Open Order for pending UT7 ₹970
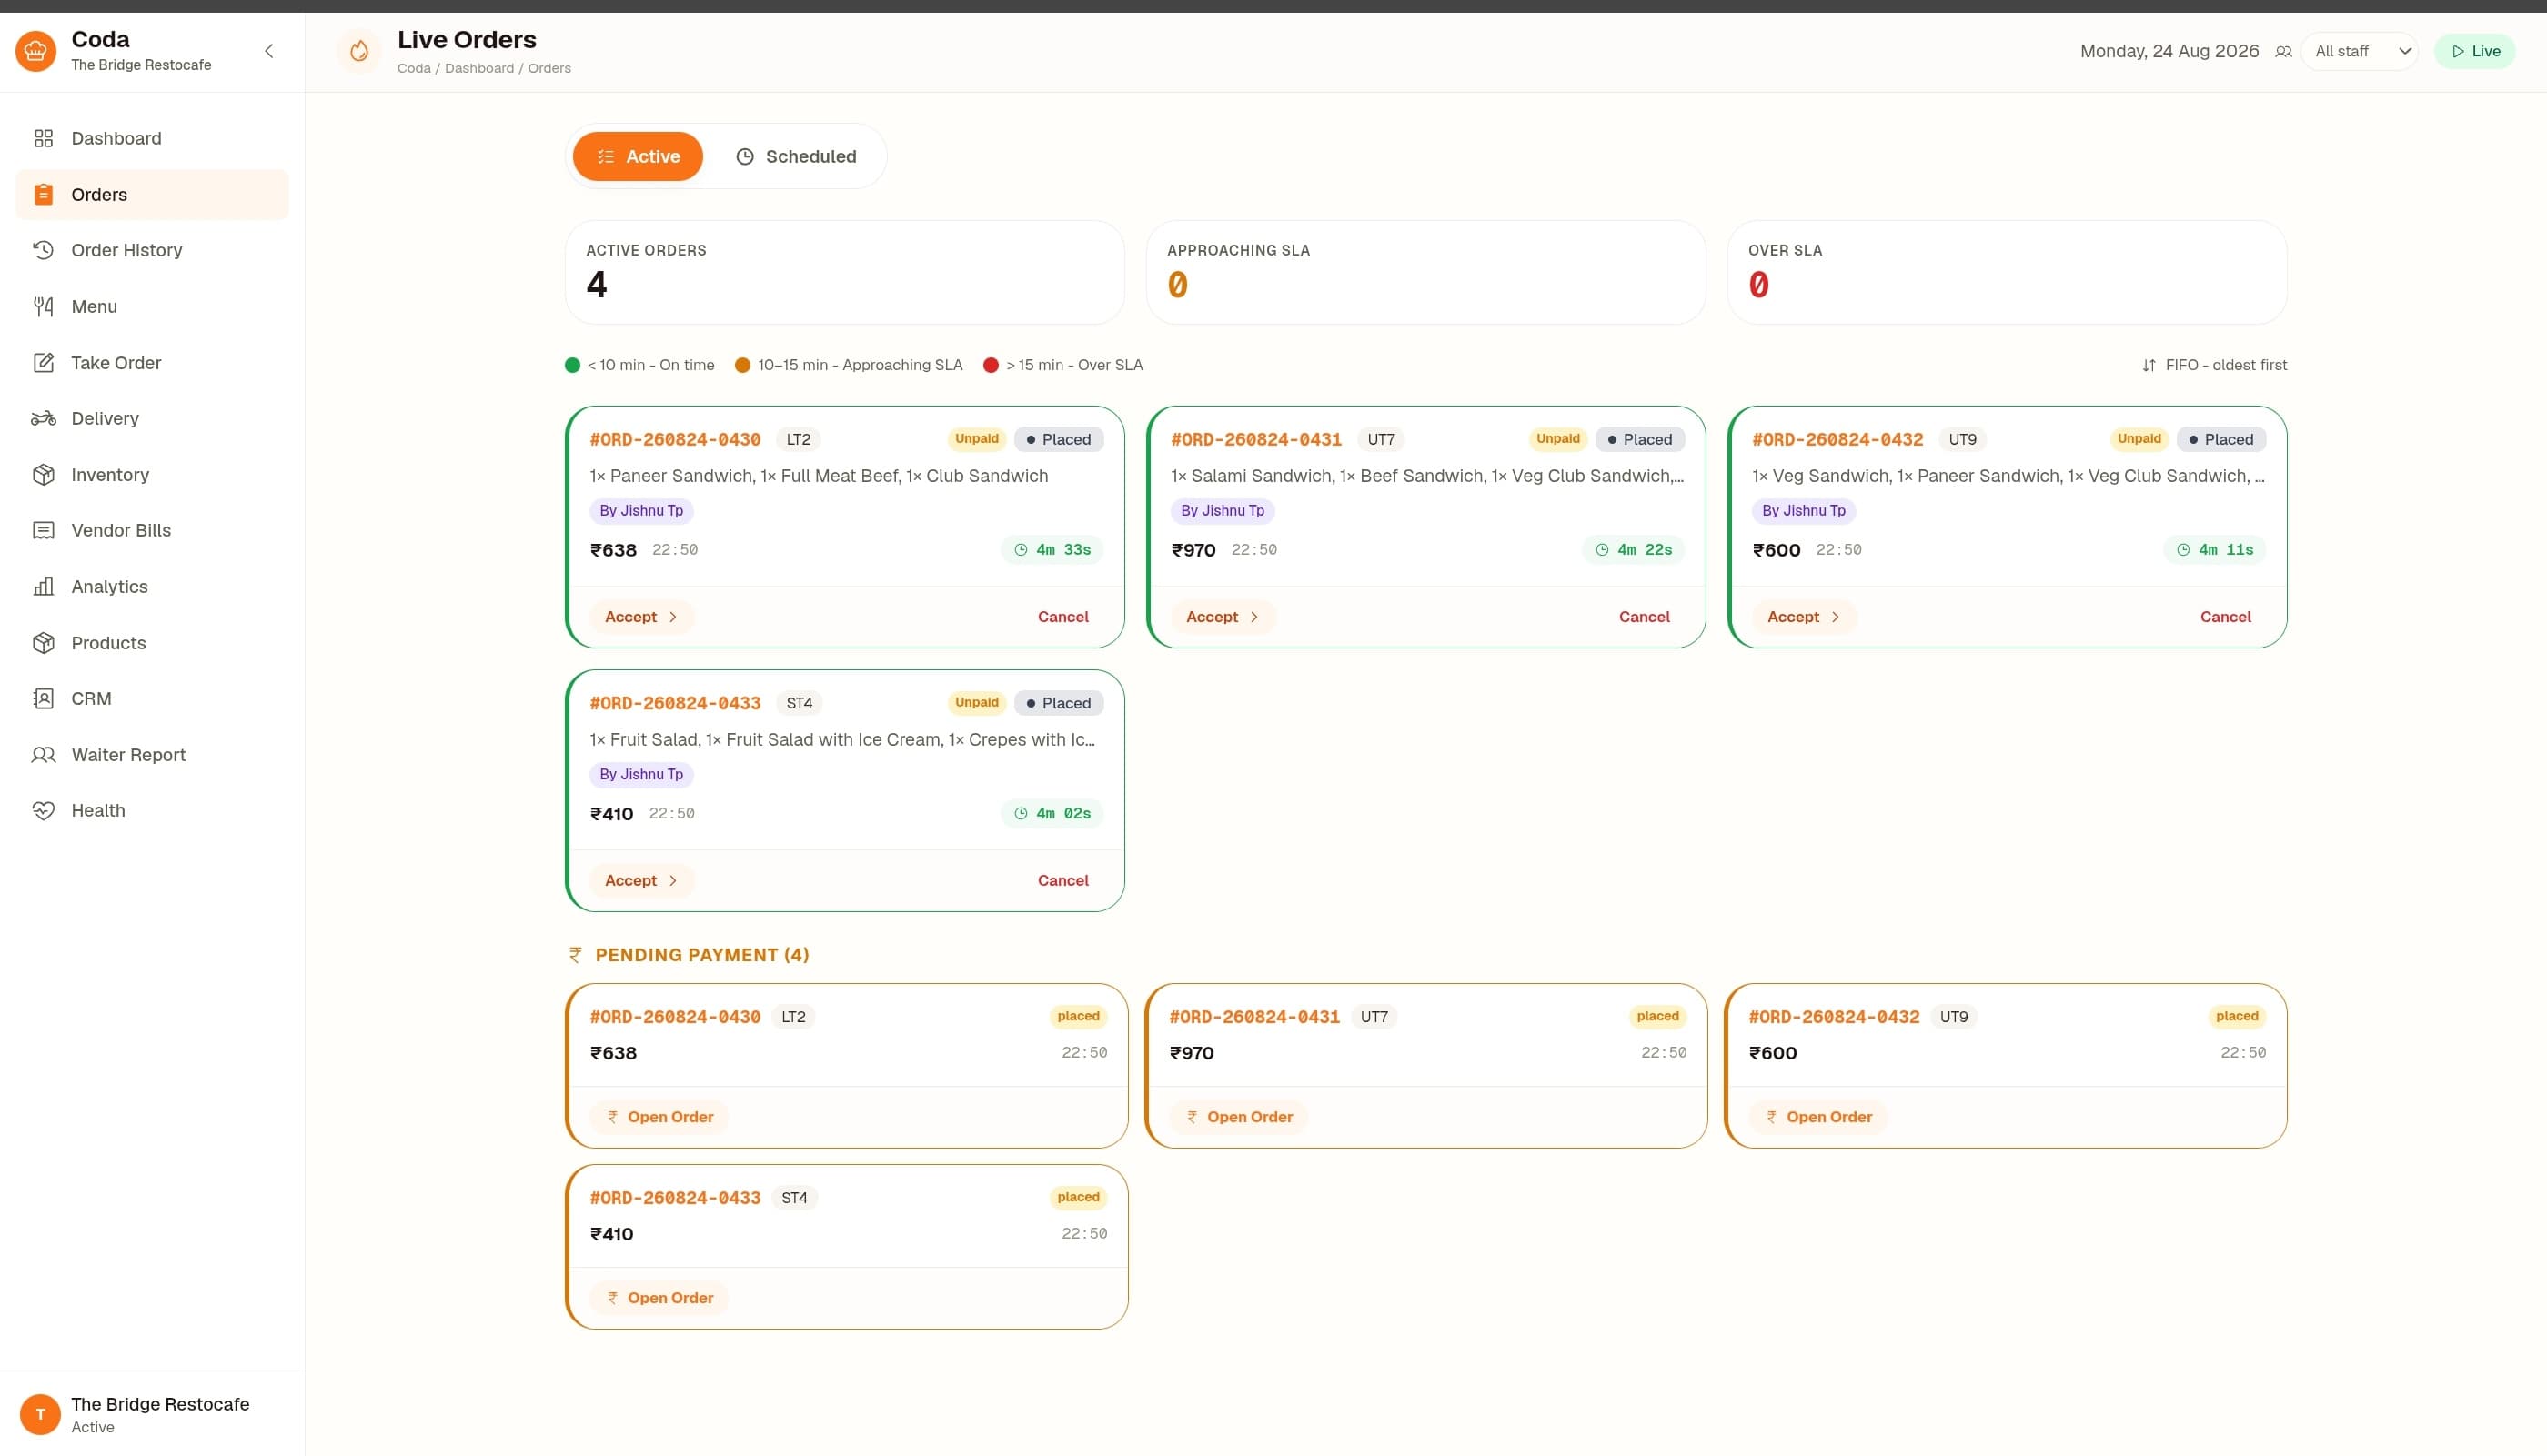Screen dimensions: 2547x1456 coord(1238,1117)
